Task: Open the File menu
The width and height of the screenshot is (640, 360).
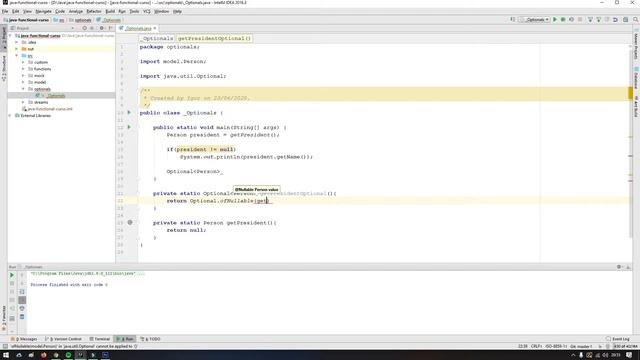Action: pyautogui.click(x=5, y=11)
